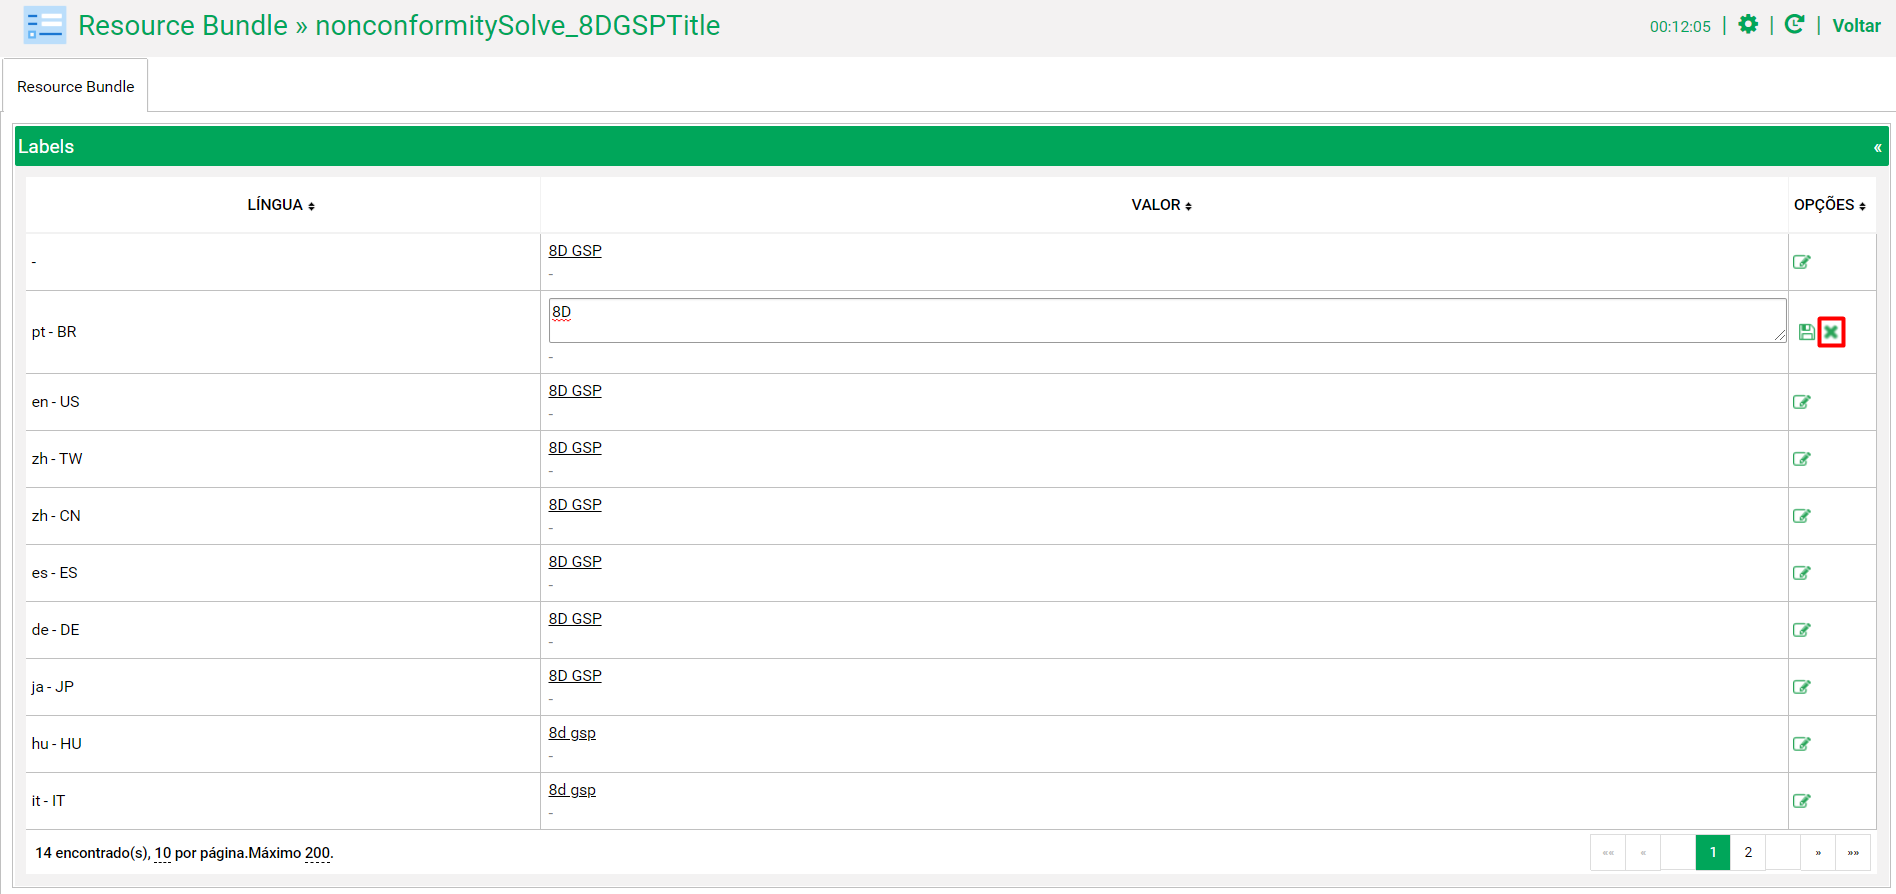Open the 8d gsp value for it - IT
The image size is (1896, 894).
point(572,790)
